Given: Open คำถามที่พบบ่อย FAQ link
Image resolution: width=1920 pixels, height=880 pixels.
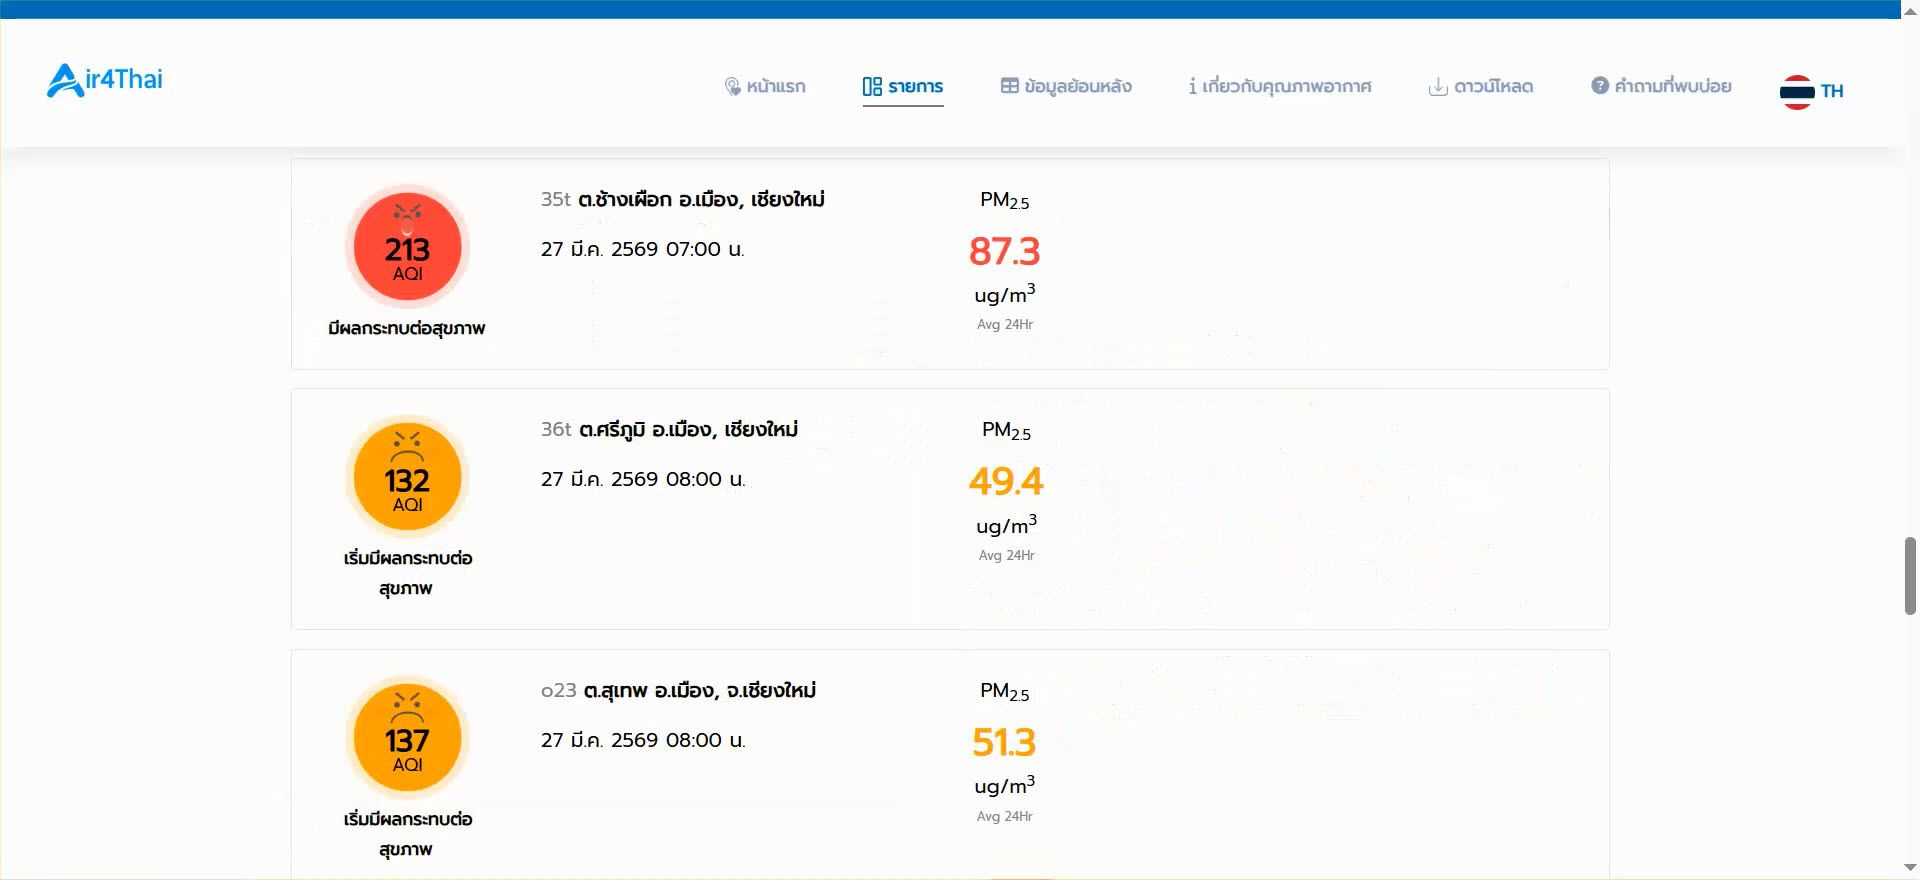Looking at the screenshot, I should tap(1673, 87).
